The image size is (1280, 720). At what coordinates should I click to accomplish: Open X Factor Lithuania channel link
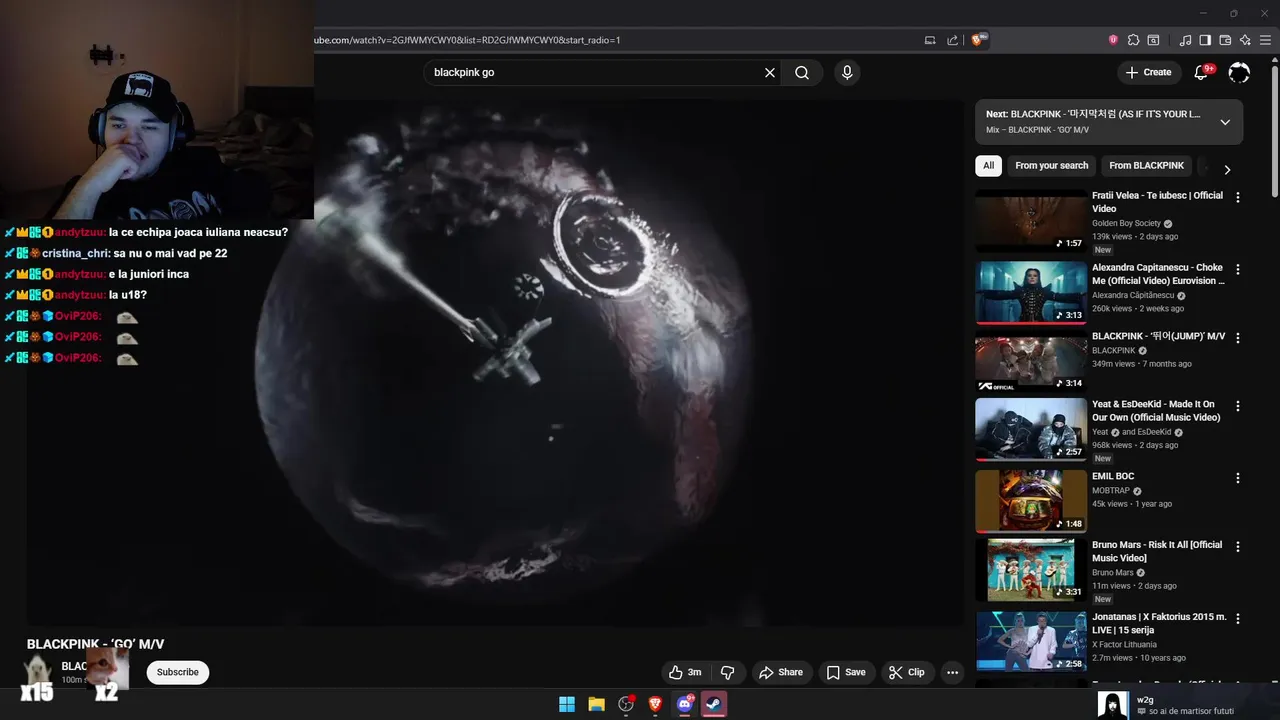(x=1124, y=645)
